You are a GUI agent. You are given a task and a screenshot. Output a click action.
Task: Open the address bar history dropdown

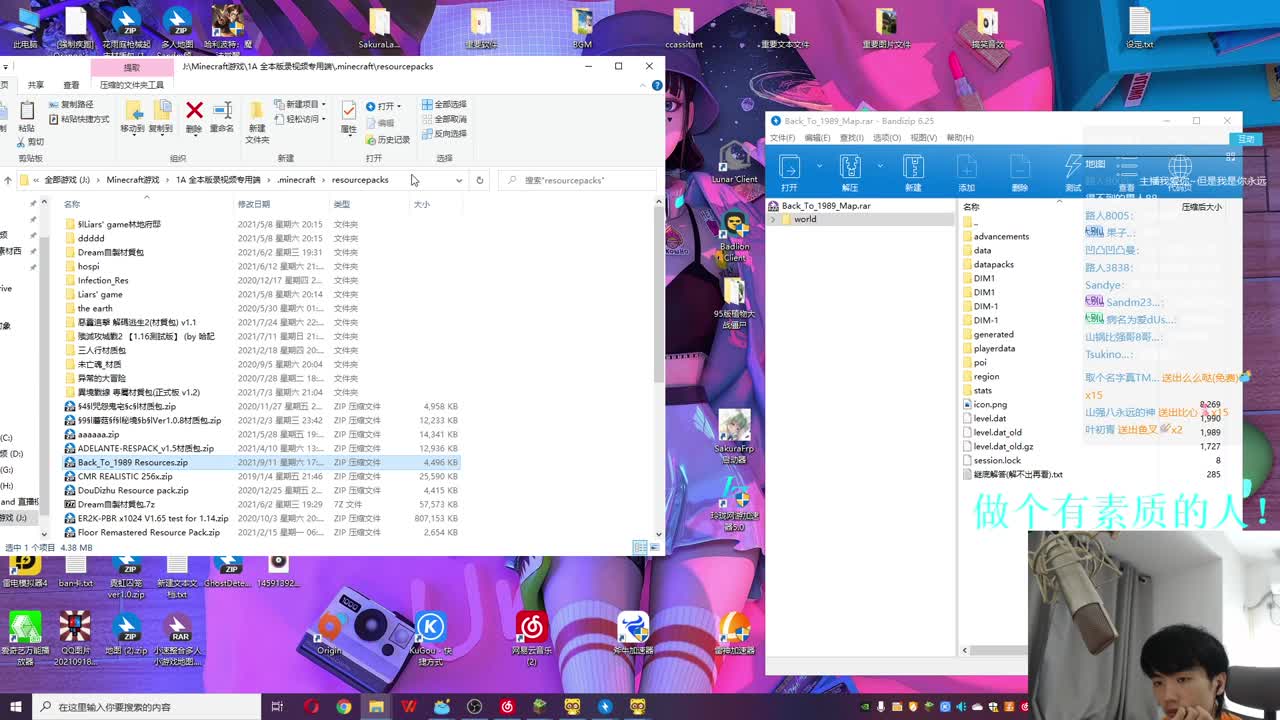click(x=459, y=180)
